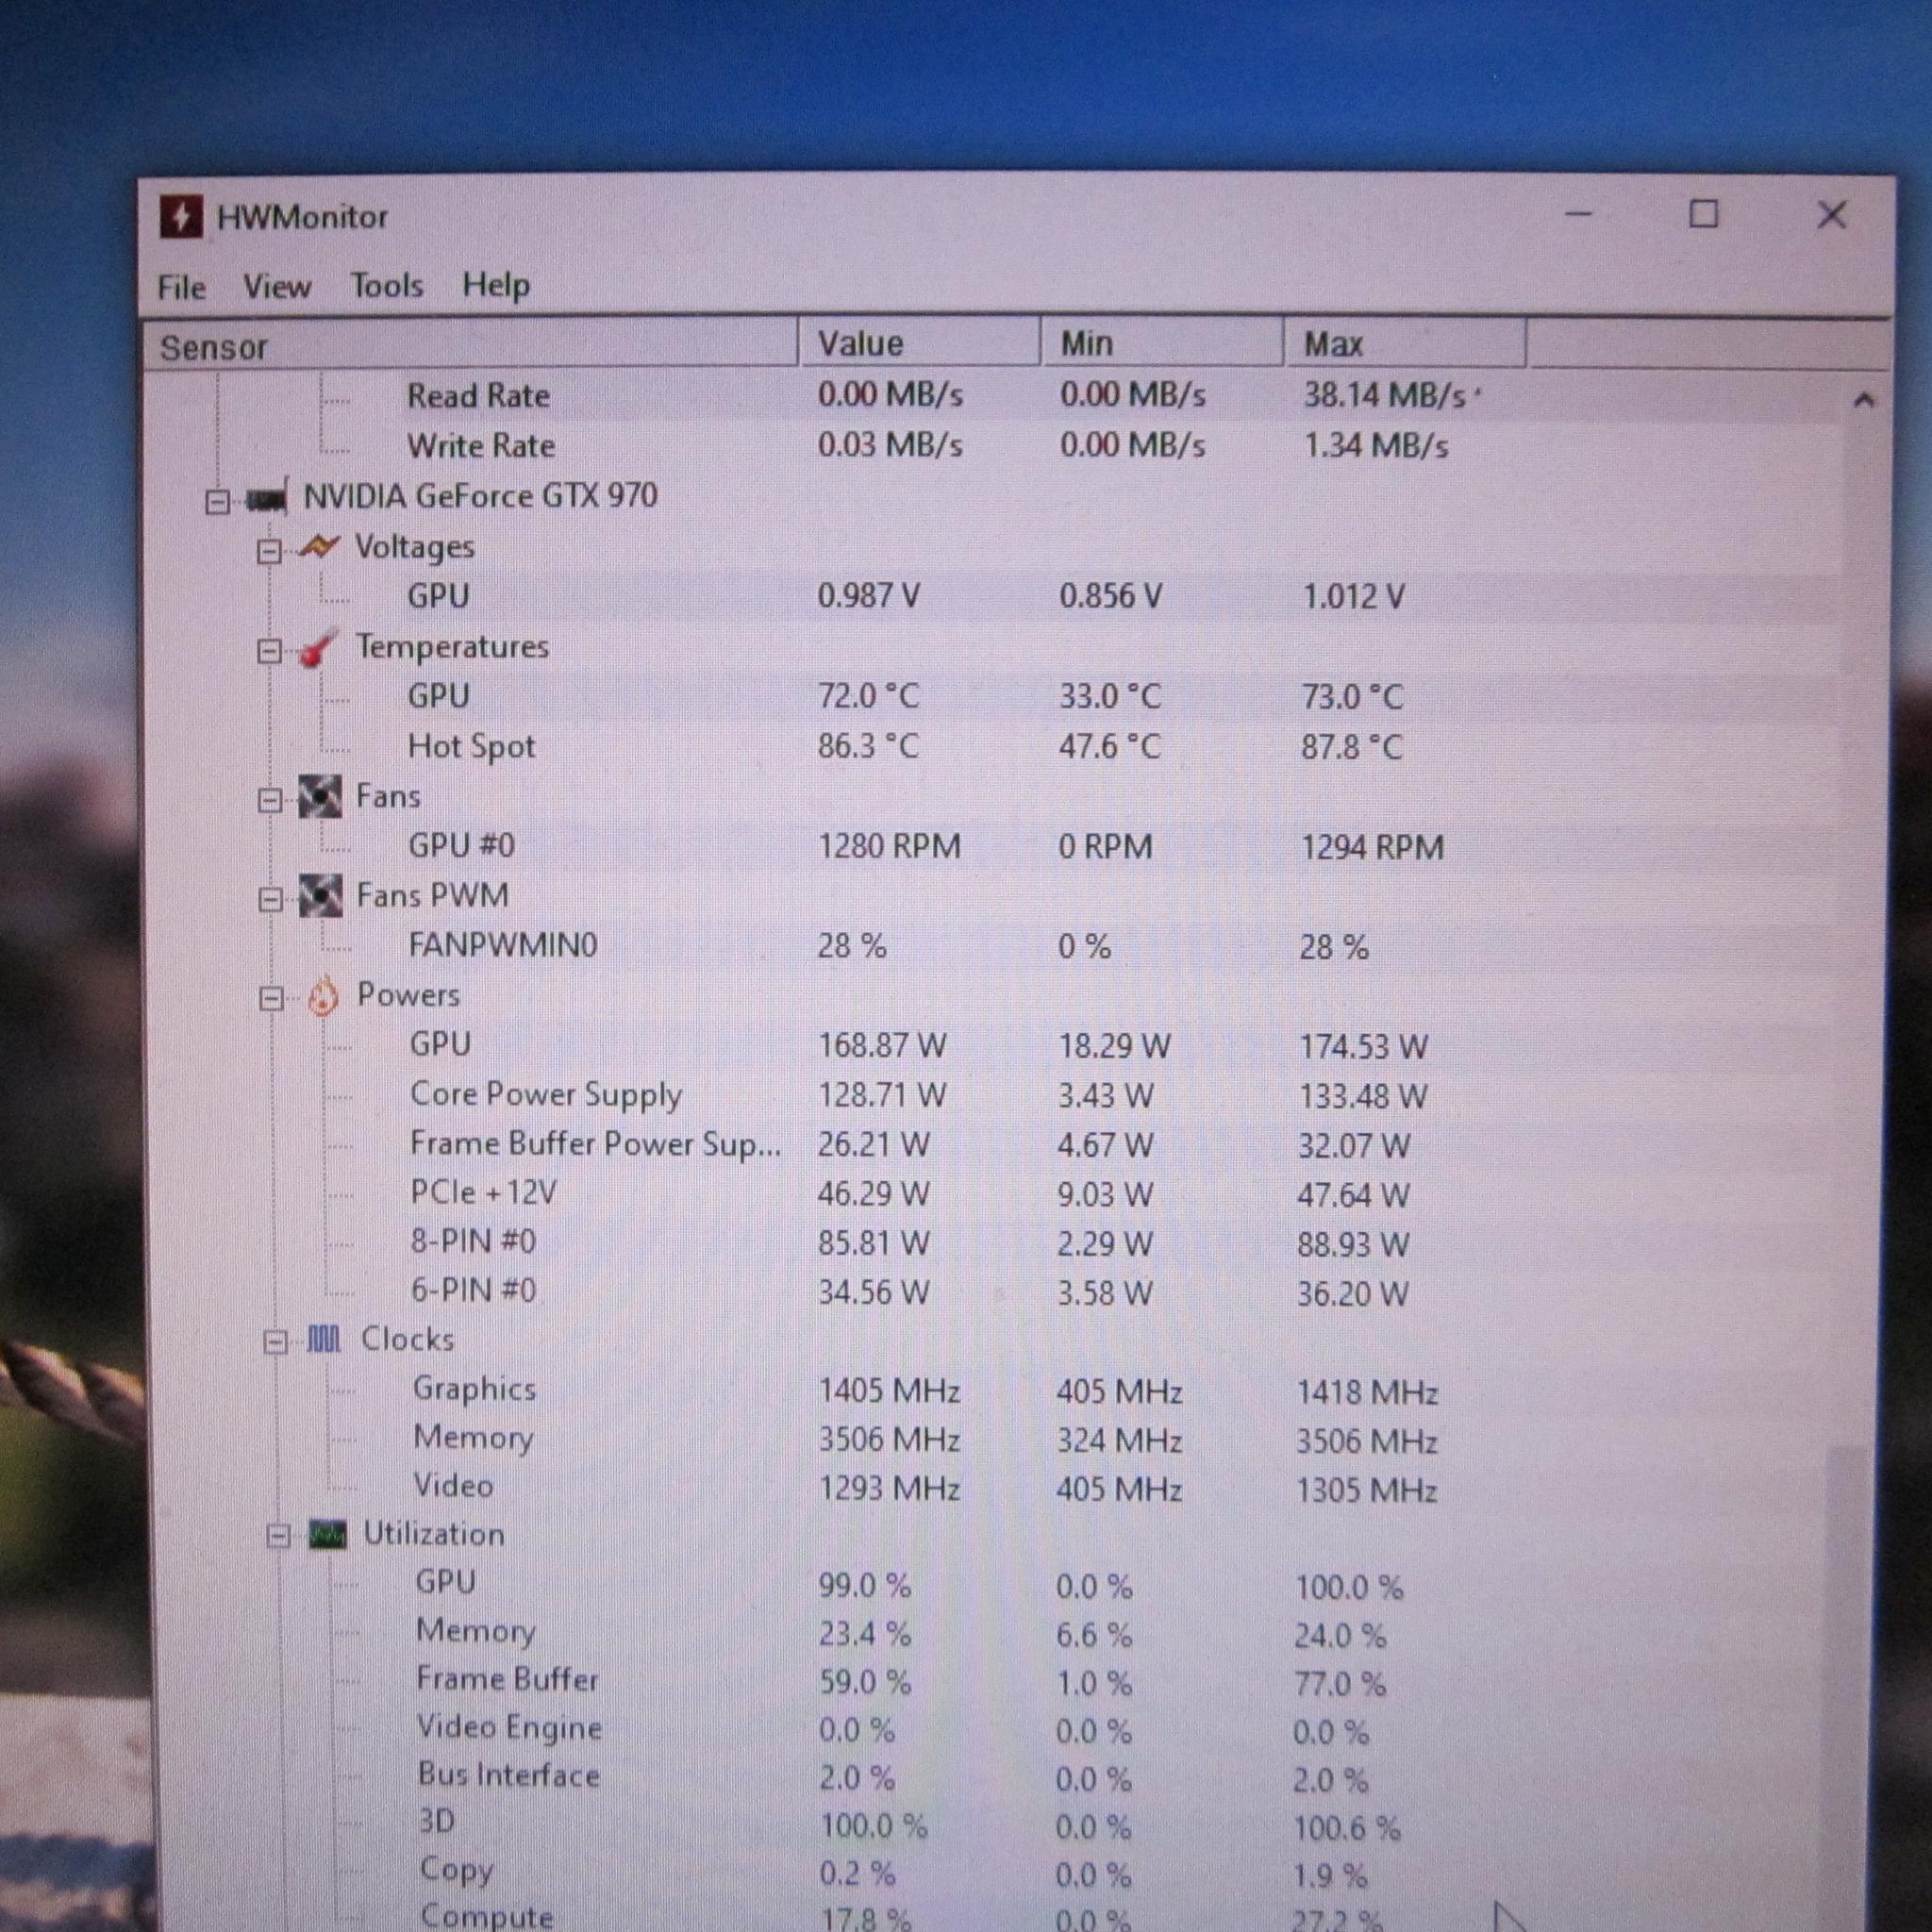Image resolution: width=1932 pixels, height=1932 pixels.
Task: Select the Hot Spot temperature row
Action: (x=995, y=746)
